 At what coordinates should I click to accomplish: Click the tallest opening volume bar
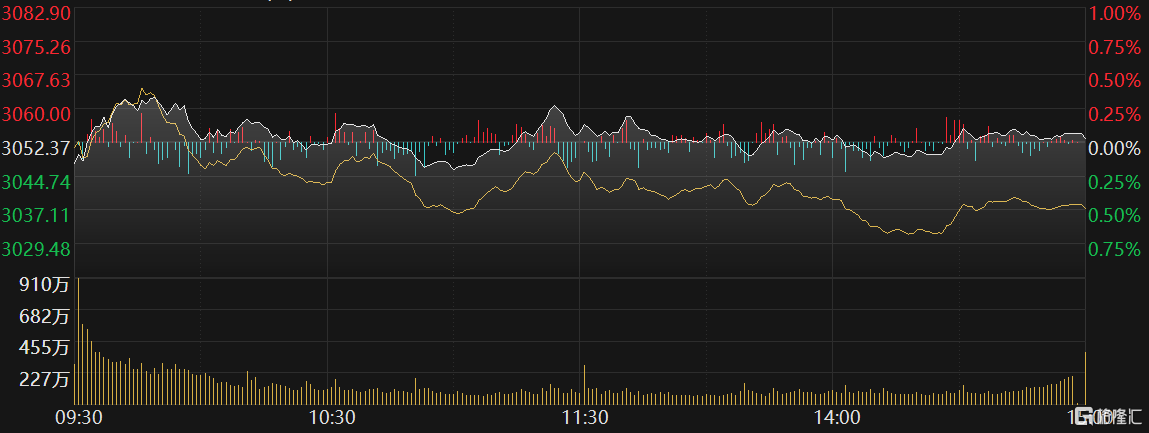pos(78,340)
